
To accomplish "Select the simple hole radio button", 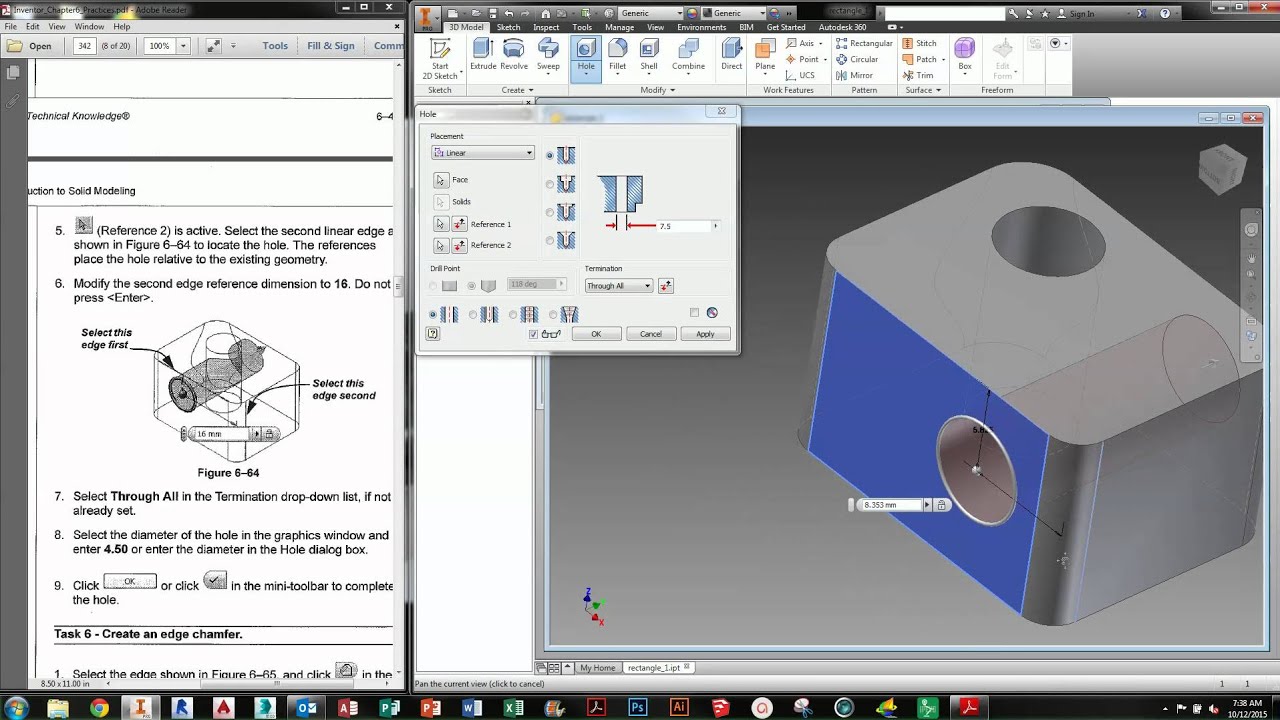I will [433, 314].
